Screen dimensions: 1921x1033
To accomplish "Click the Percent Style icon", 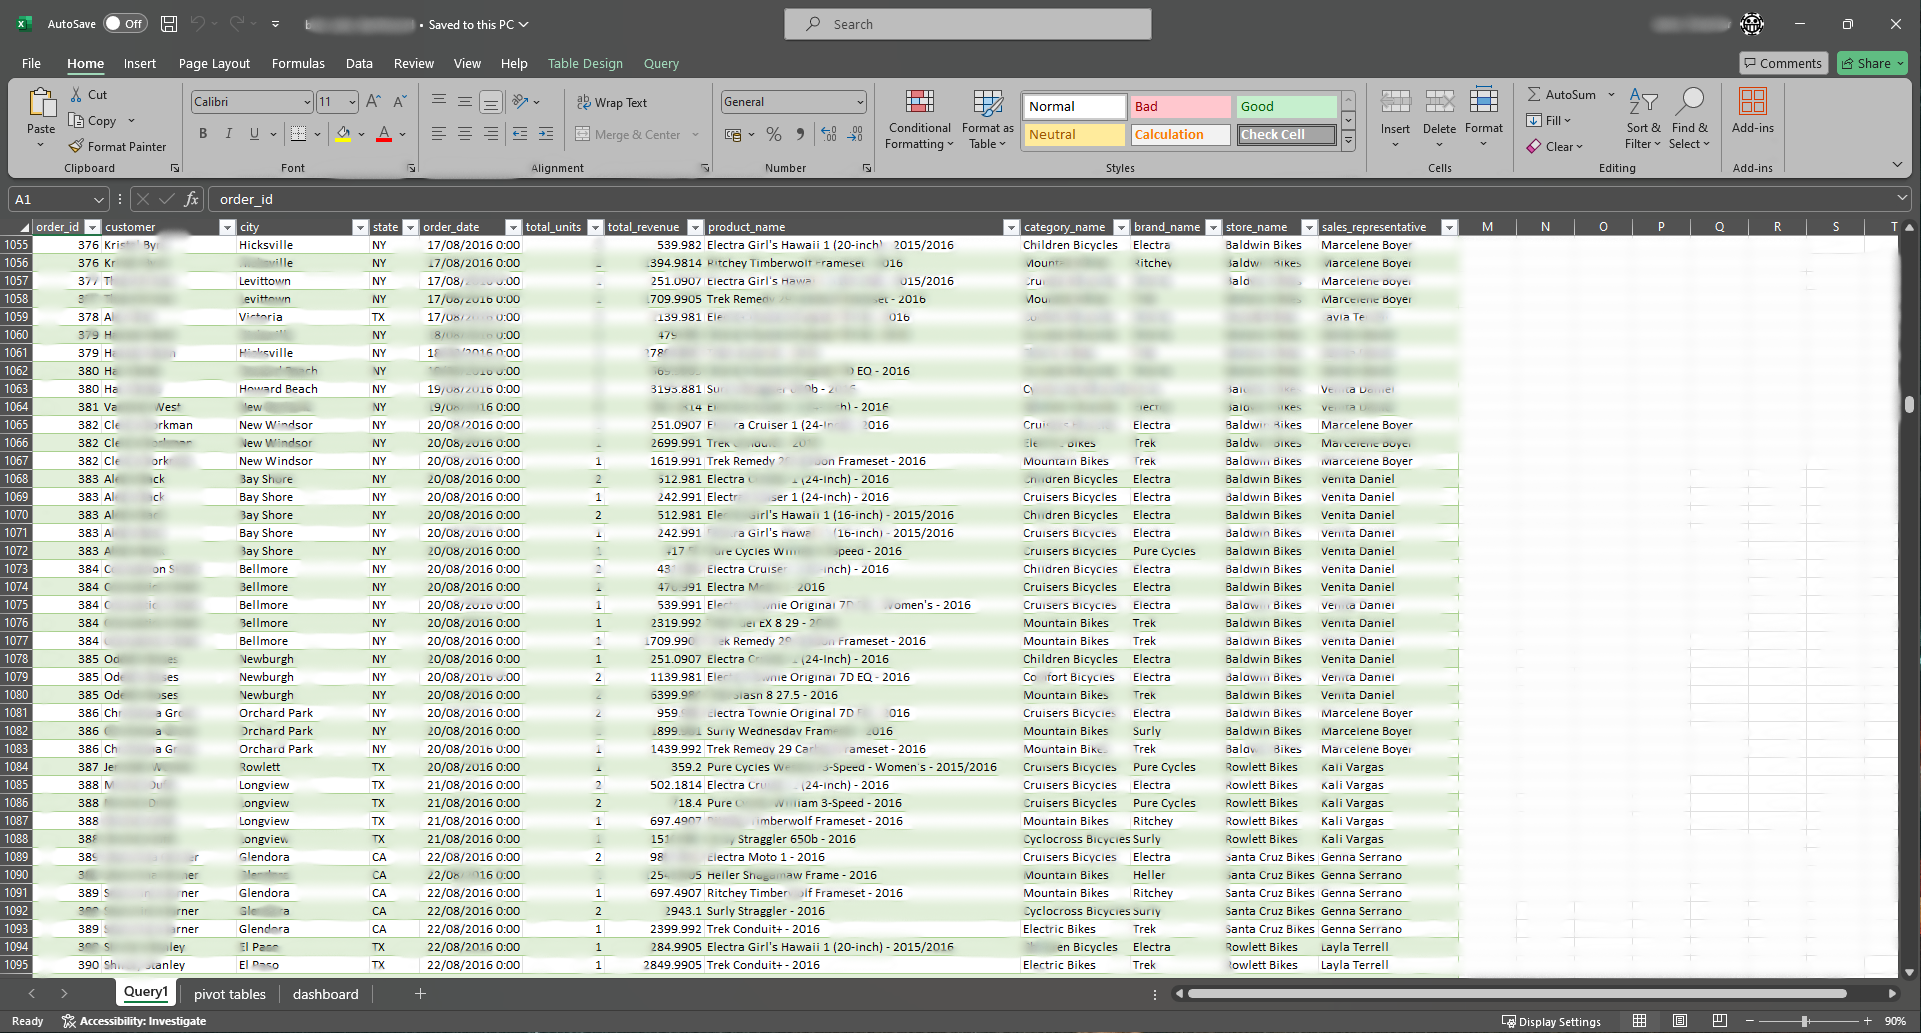I will [774, 134].
